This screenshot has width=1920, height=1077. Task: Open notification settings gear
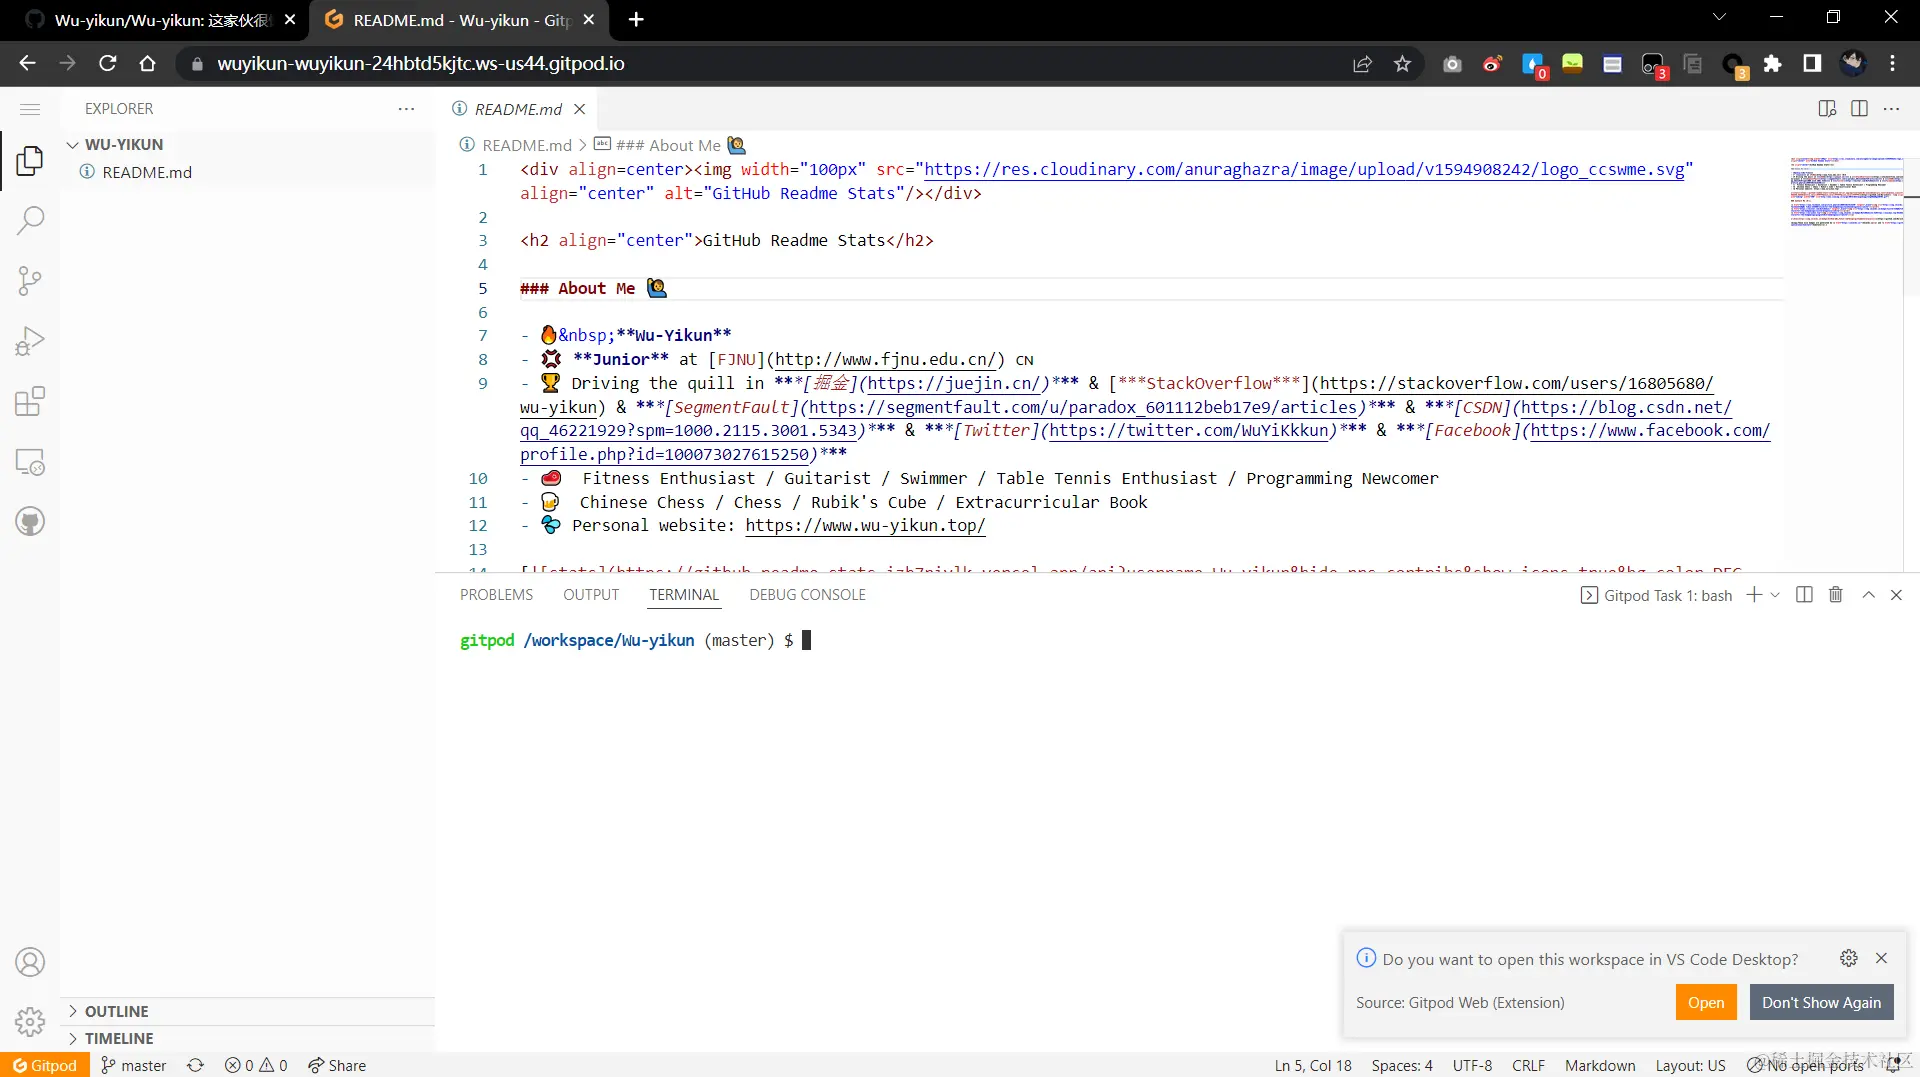(1849, 958)
